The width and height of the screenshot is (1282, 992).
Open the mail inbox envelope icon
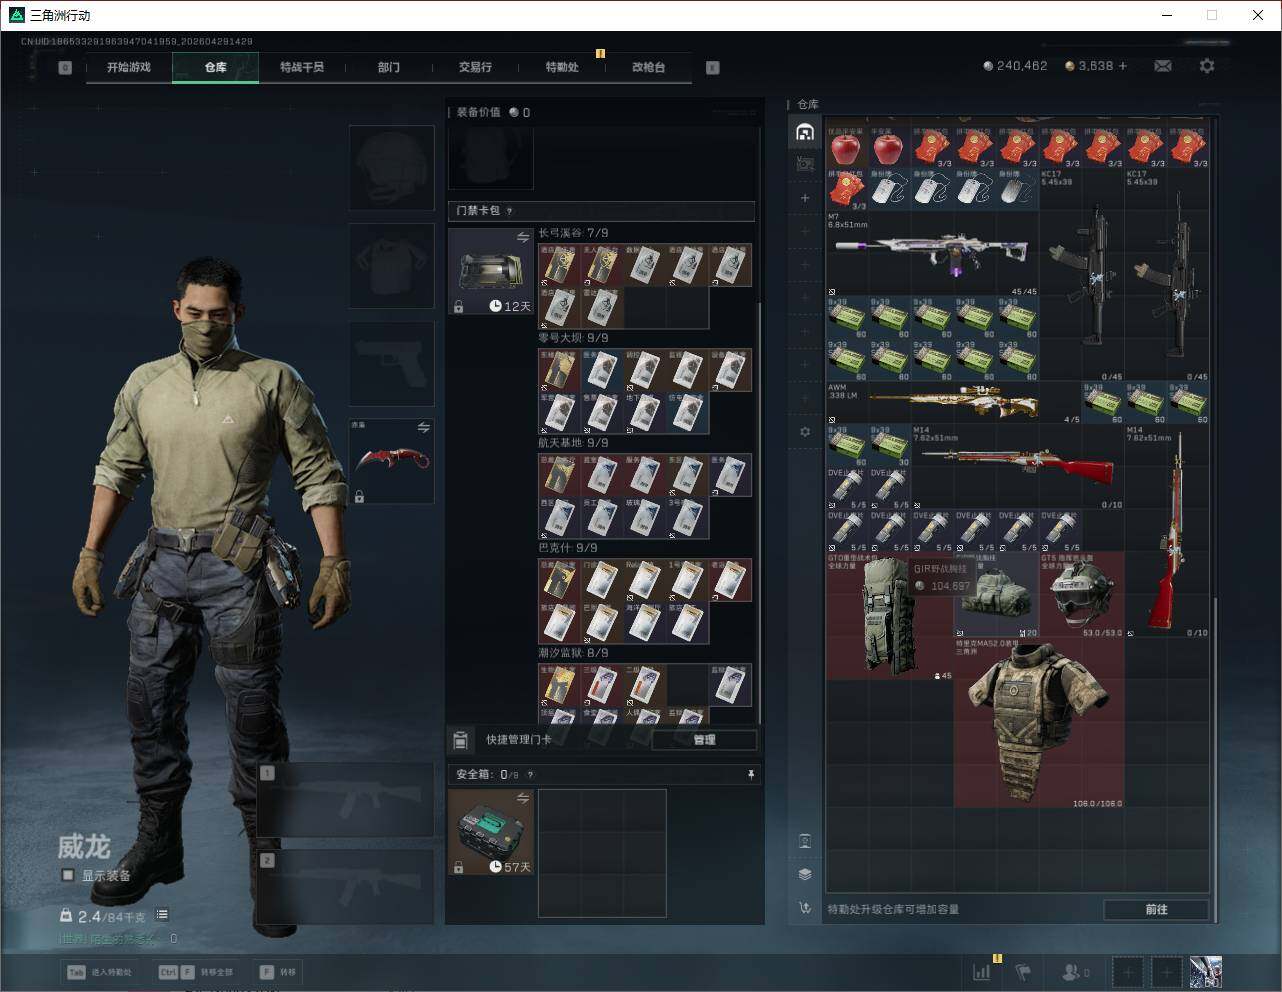[1162, 66]
